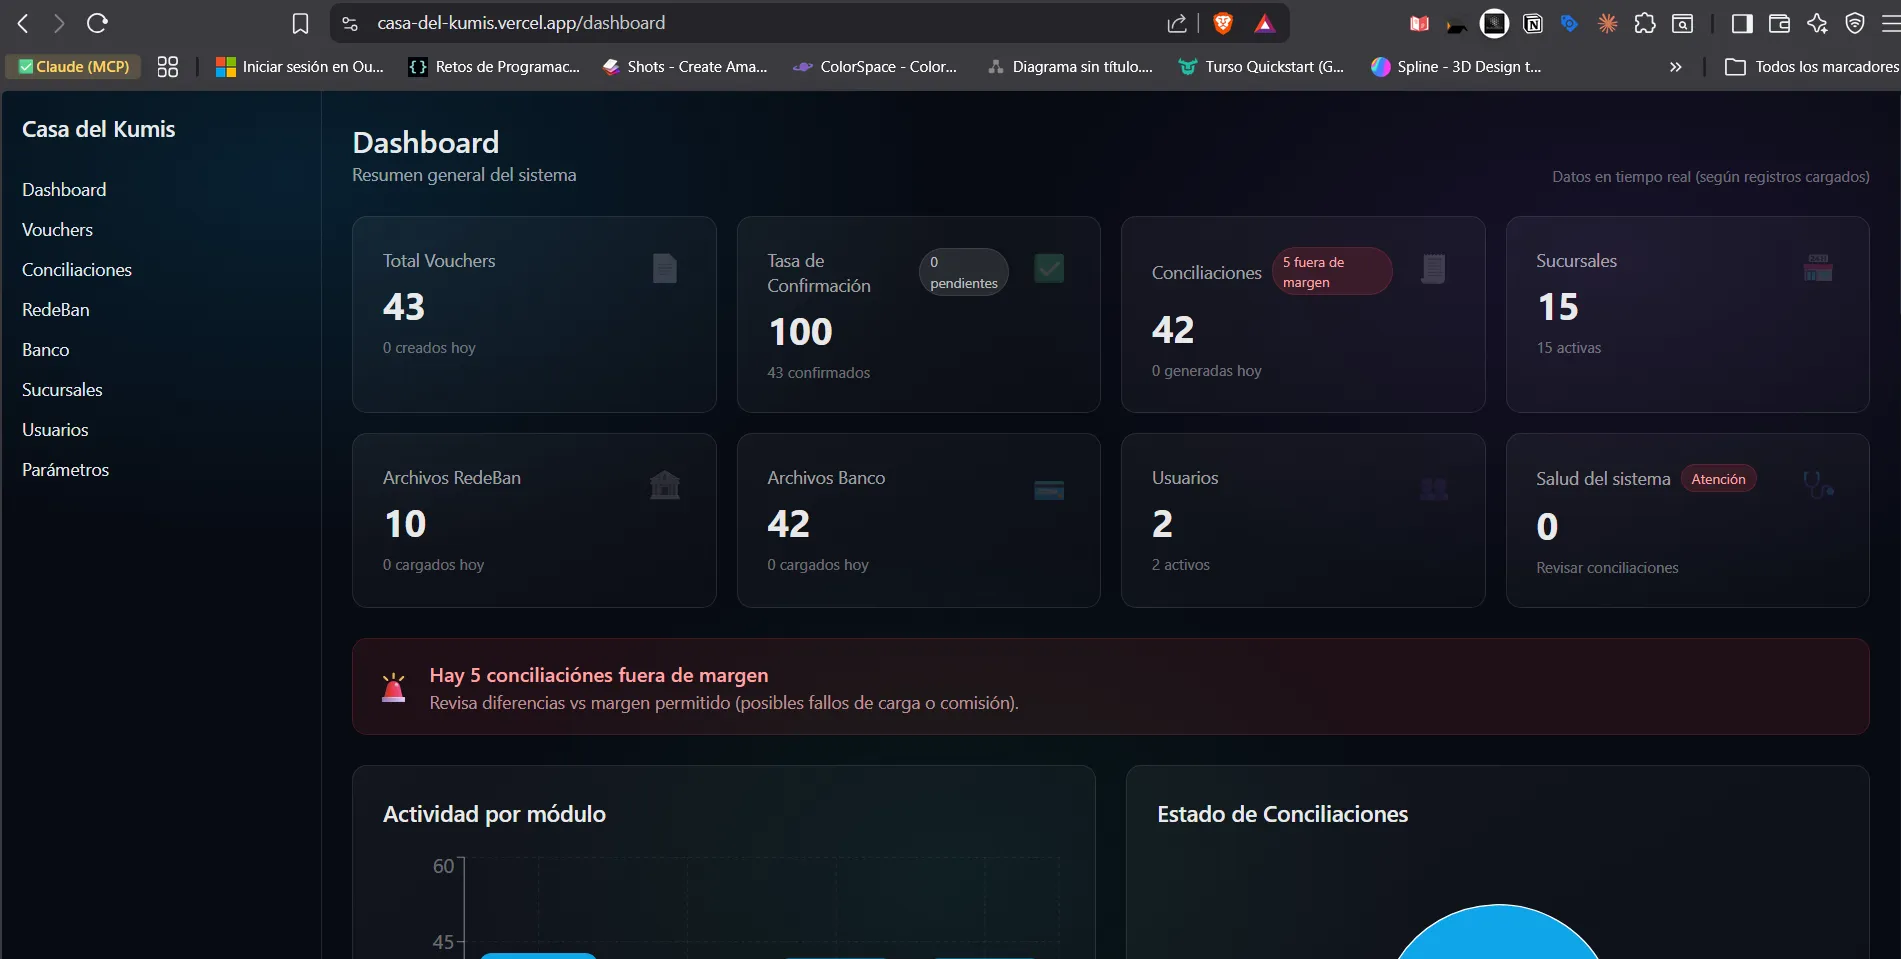Click Hay 5 conciliaciónes fuera de margen

tap(599, 675)
